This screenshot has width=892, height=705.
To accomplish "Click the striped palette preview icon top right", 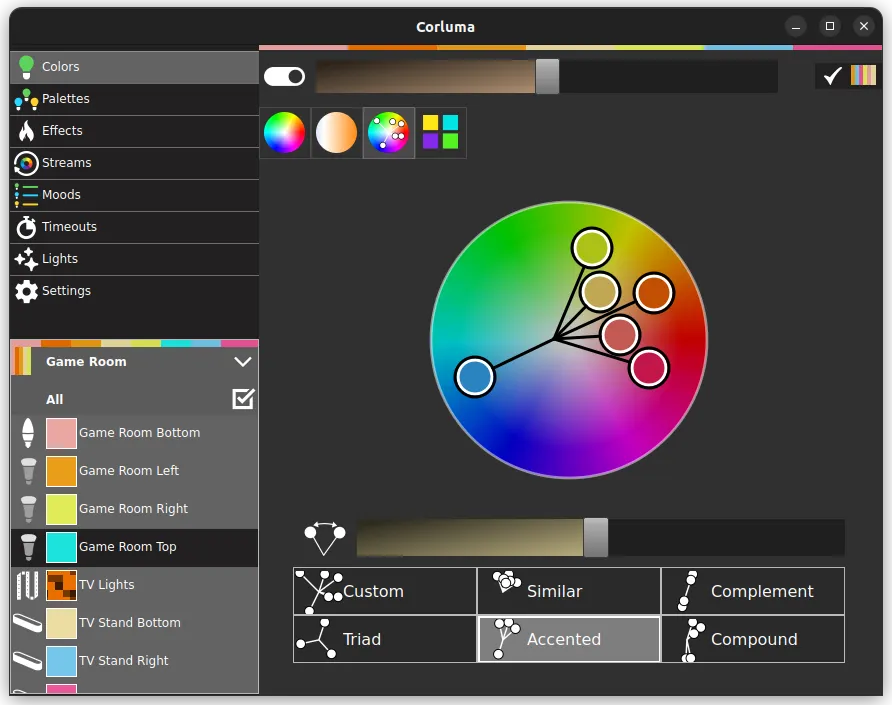I will 863,75.
